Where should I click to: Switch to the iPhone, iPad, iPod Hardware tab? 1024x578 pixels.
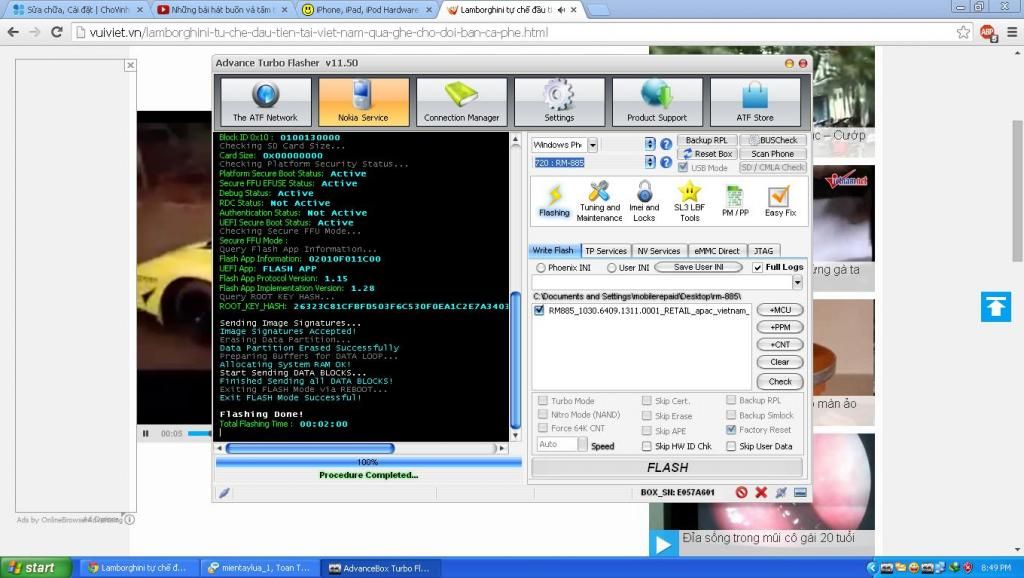[368, 10]
